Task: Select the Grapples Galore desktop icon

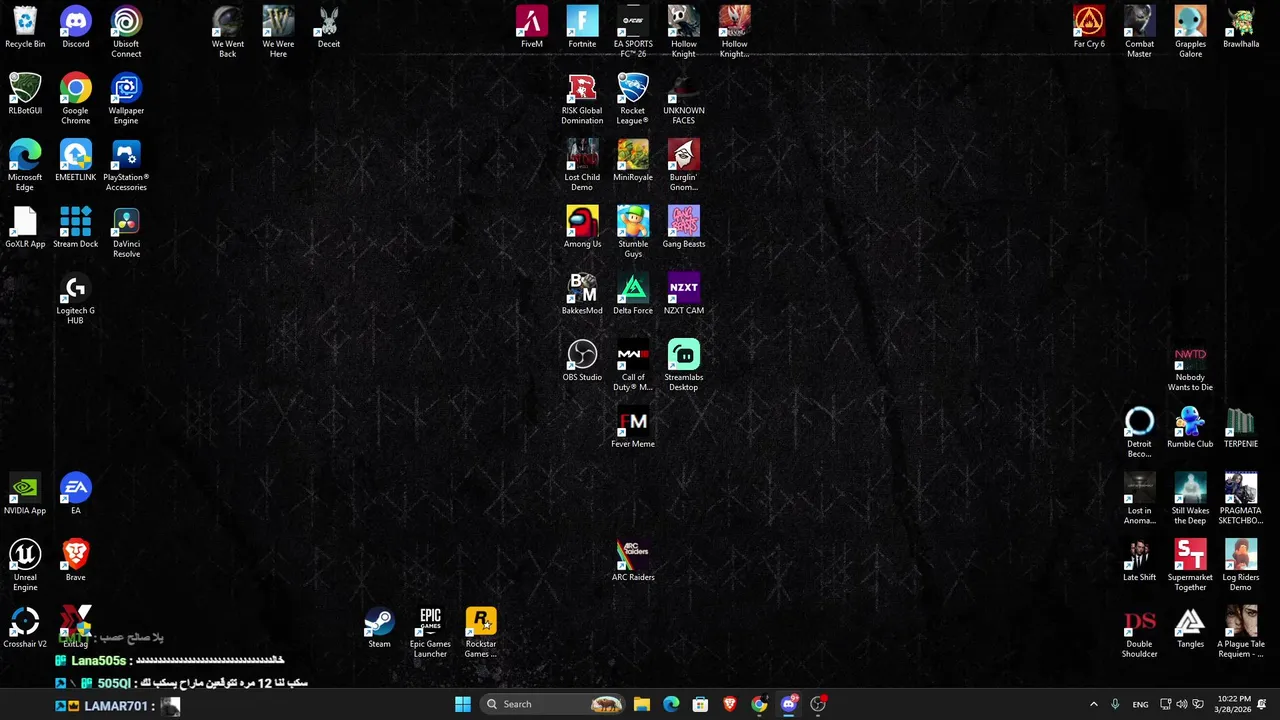Action: click(1190, 32)
